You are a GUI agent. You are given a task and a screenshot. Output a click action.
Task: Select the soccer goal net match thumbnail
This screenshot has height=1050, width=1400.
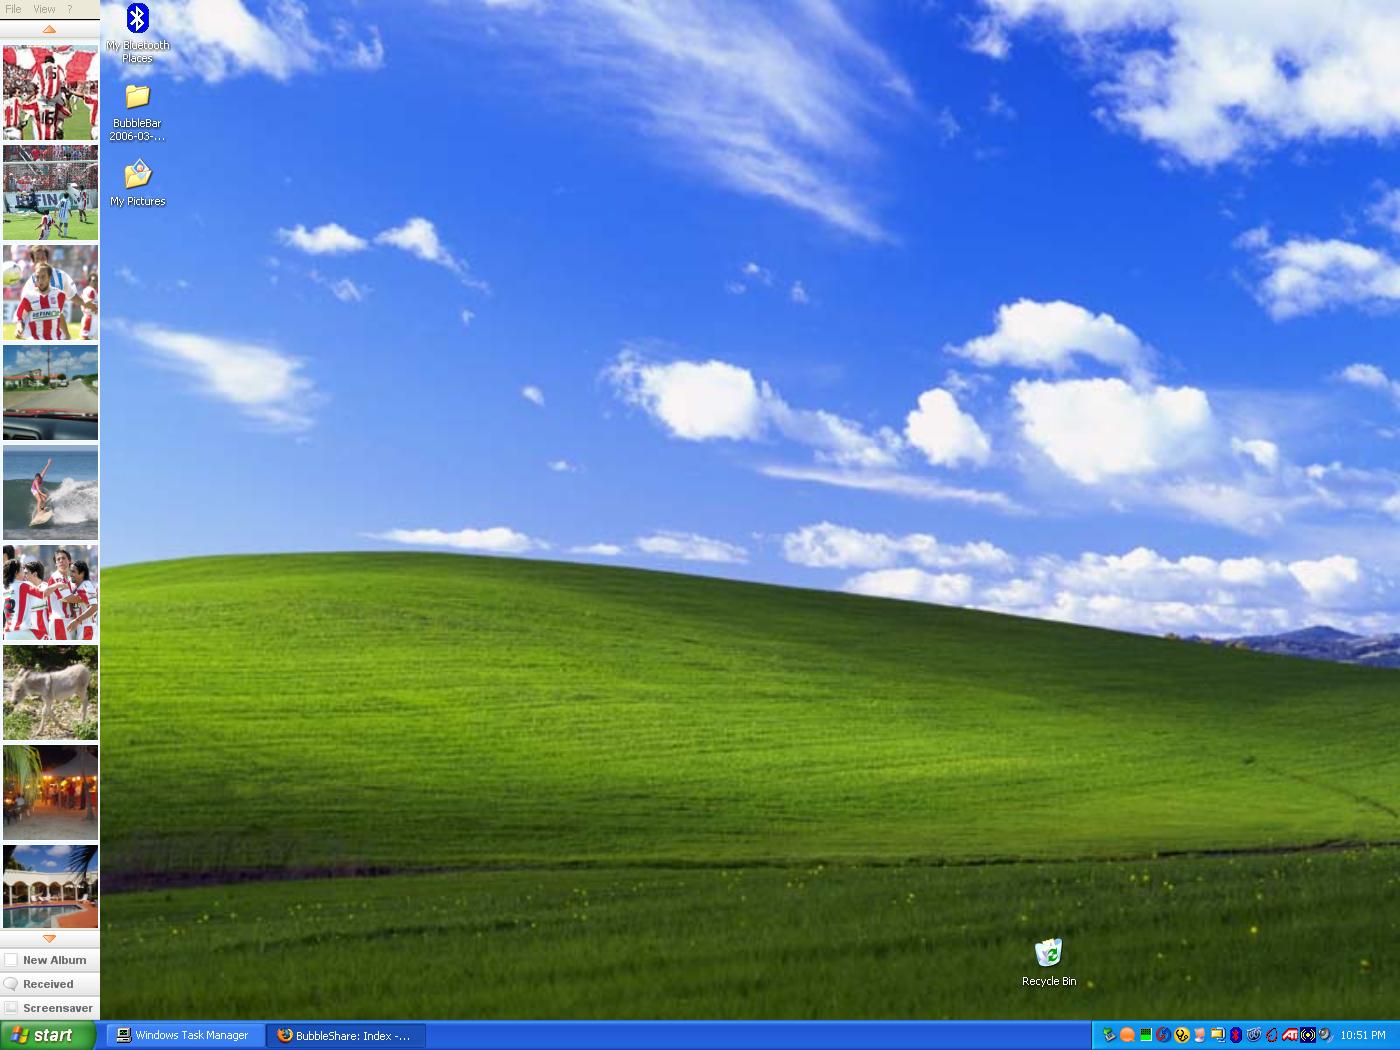click(x=51, y=192)
